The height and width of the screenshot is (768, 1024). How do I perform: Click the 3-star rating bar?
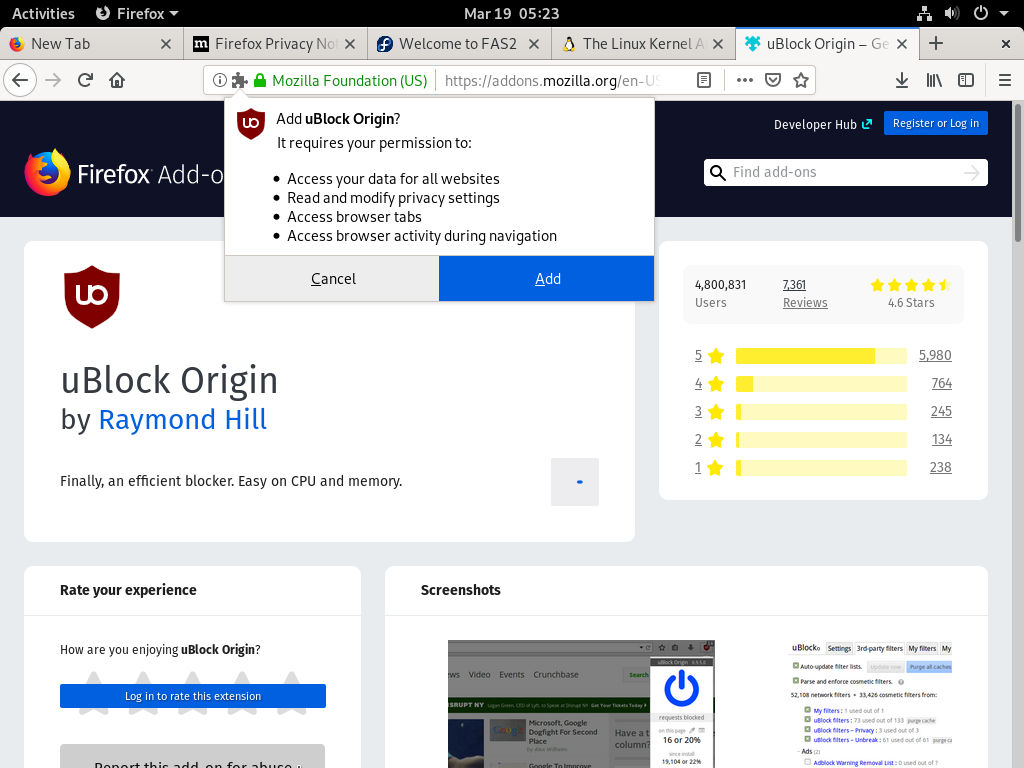pyautogui.click(x=821, y=412)
